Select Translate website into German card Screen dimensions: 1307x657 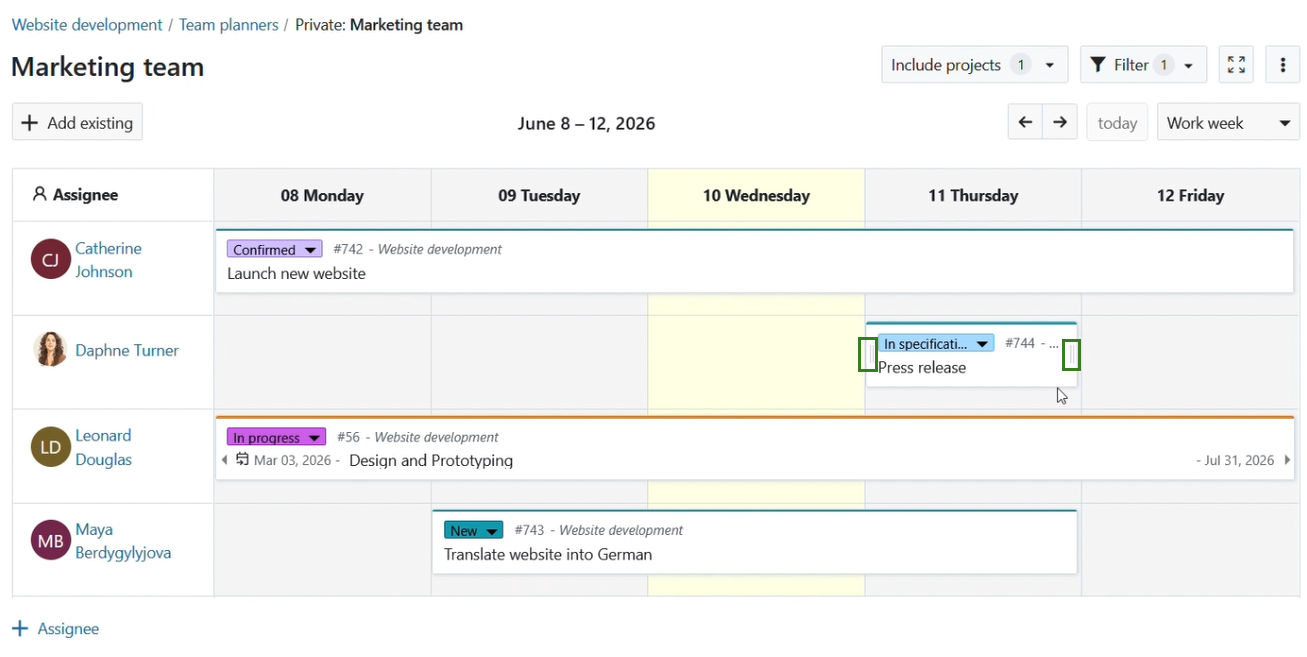coord(755,542)
